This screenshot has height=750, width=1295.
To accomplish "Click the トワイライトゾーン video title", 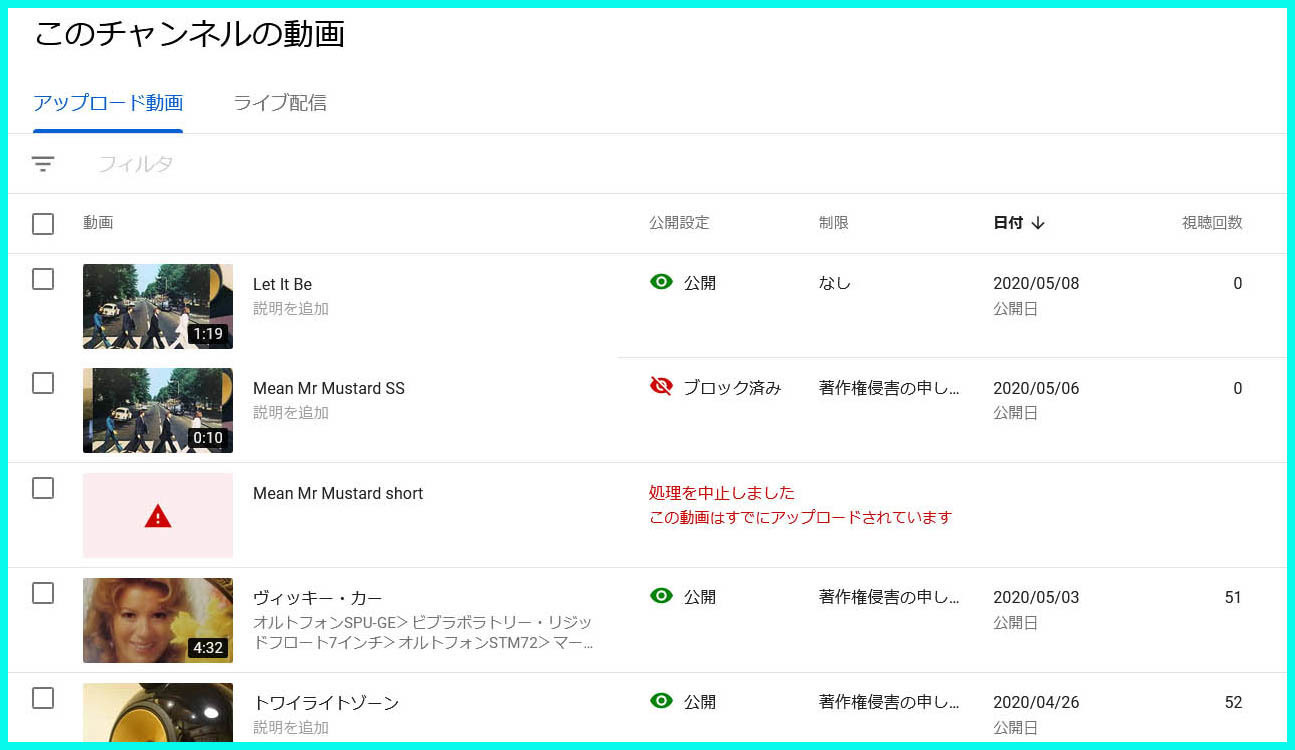I will [x=326, y=703].
